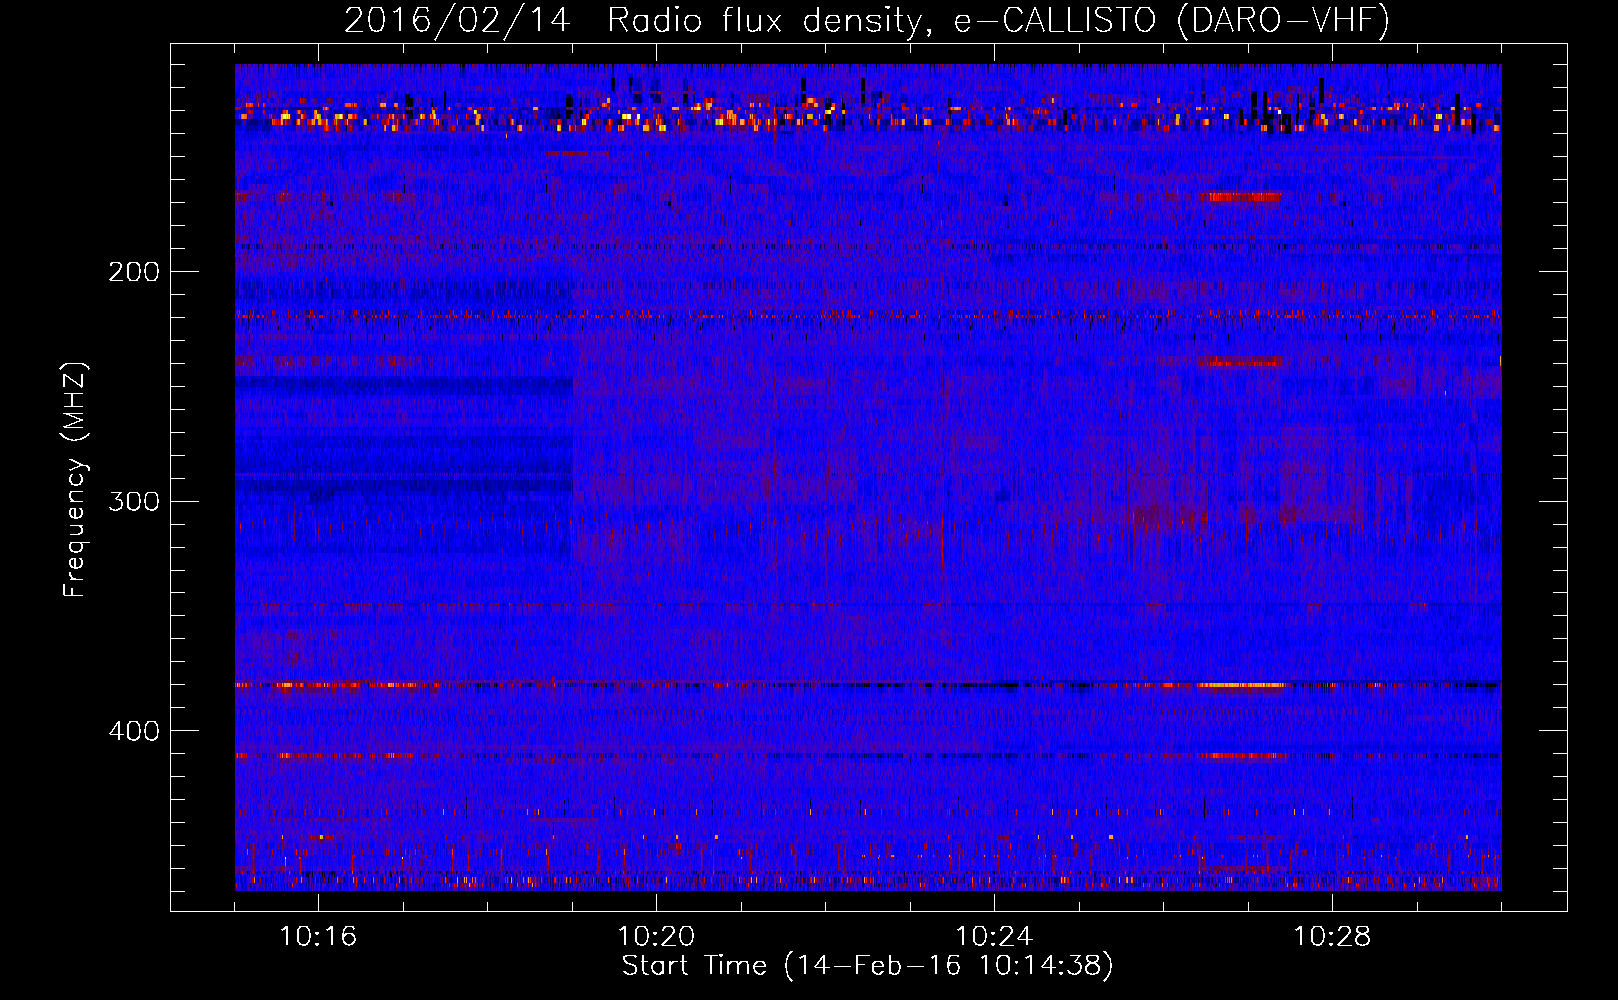This screenshot has width=1618, height=1000.
Task: Click the 10:16 time tick label
Action: pyautogui.click(x=318, y=937)
